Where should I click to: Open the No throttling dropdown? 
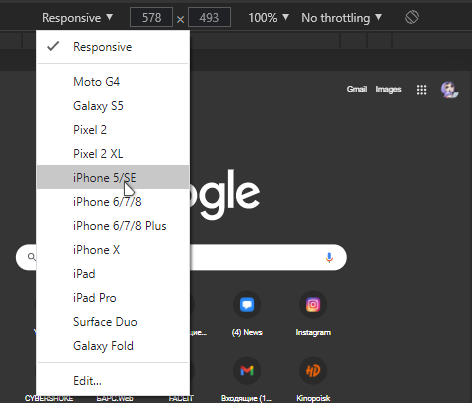click(x=341, y=18)
